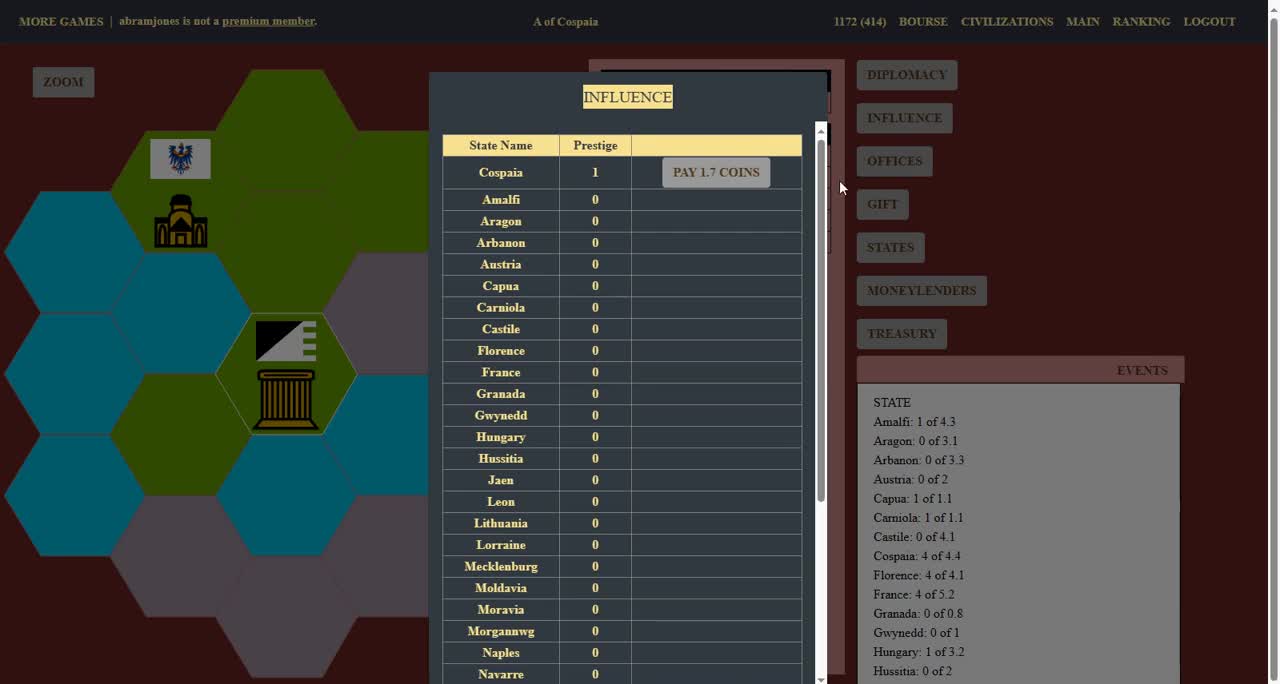Open the Diplomacy panel
1280x684 pixels.
point(906,75)
